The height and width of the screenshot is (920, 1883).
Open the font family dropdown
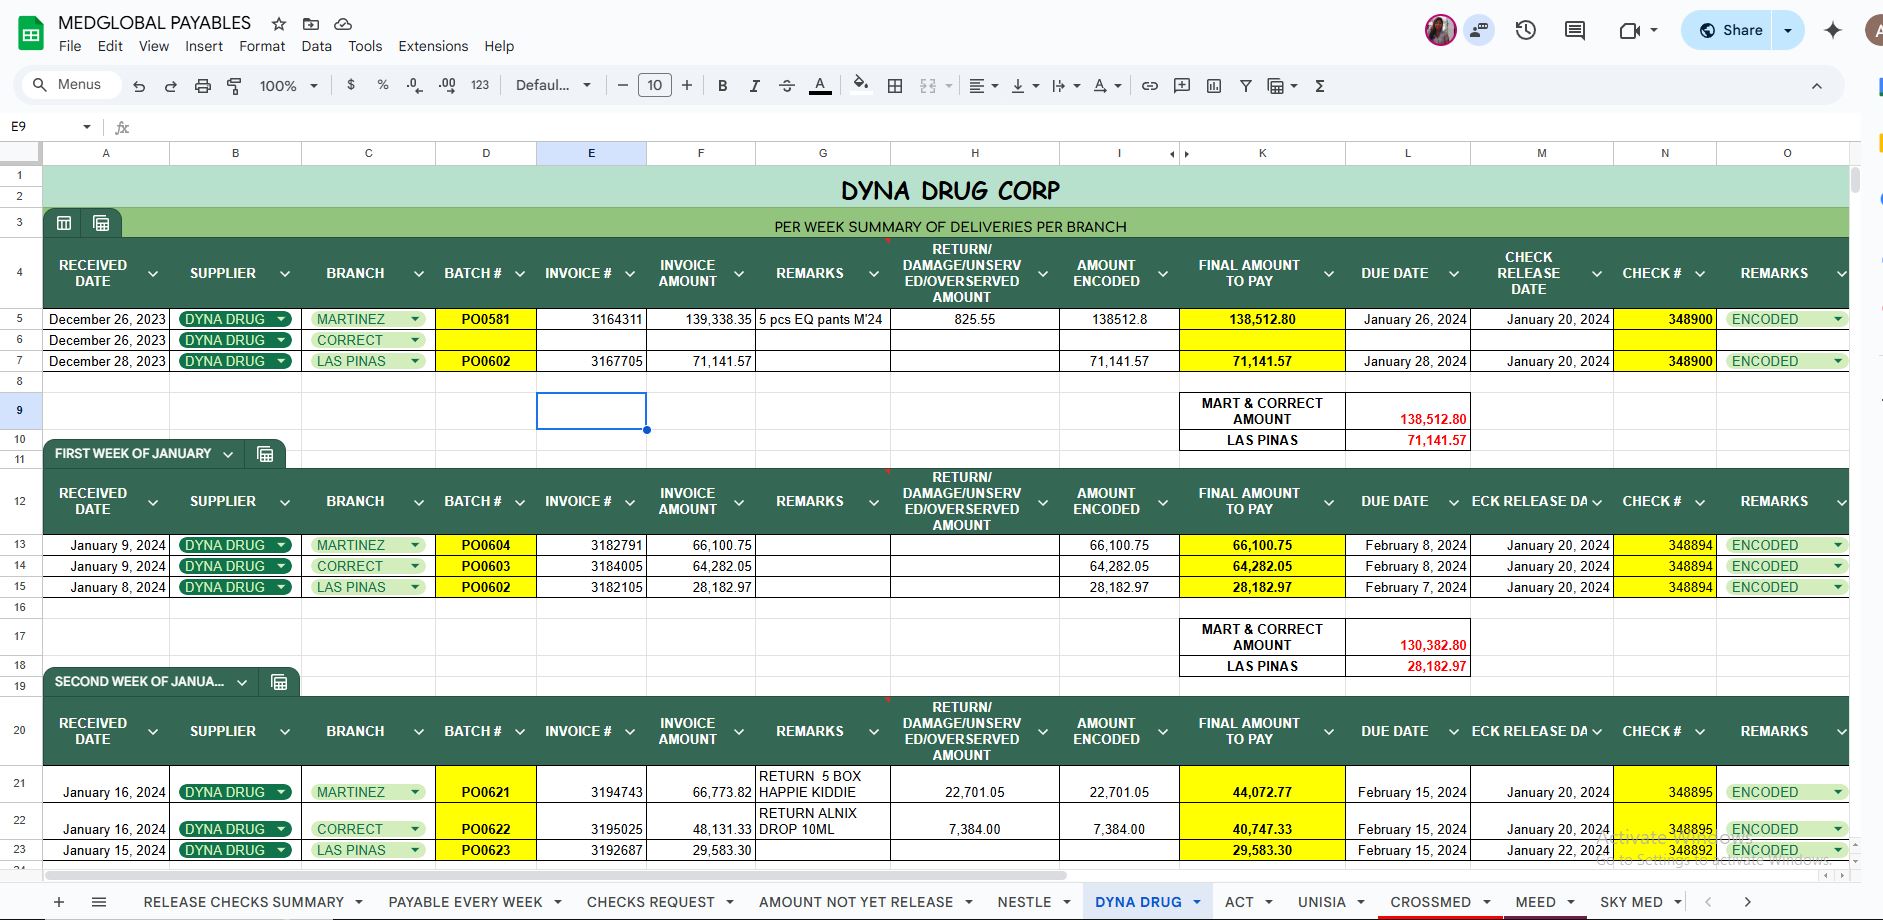tap(553, 86)
